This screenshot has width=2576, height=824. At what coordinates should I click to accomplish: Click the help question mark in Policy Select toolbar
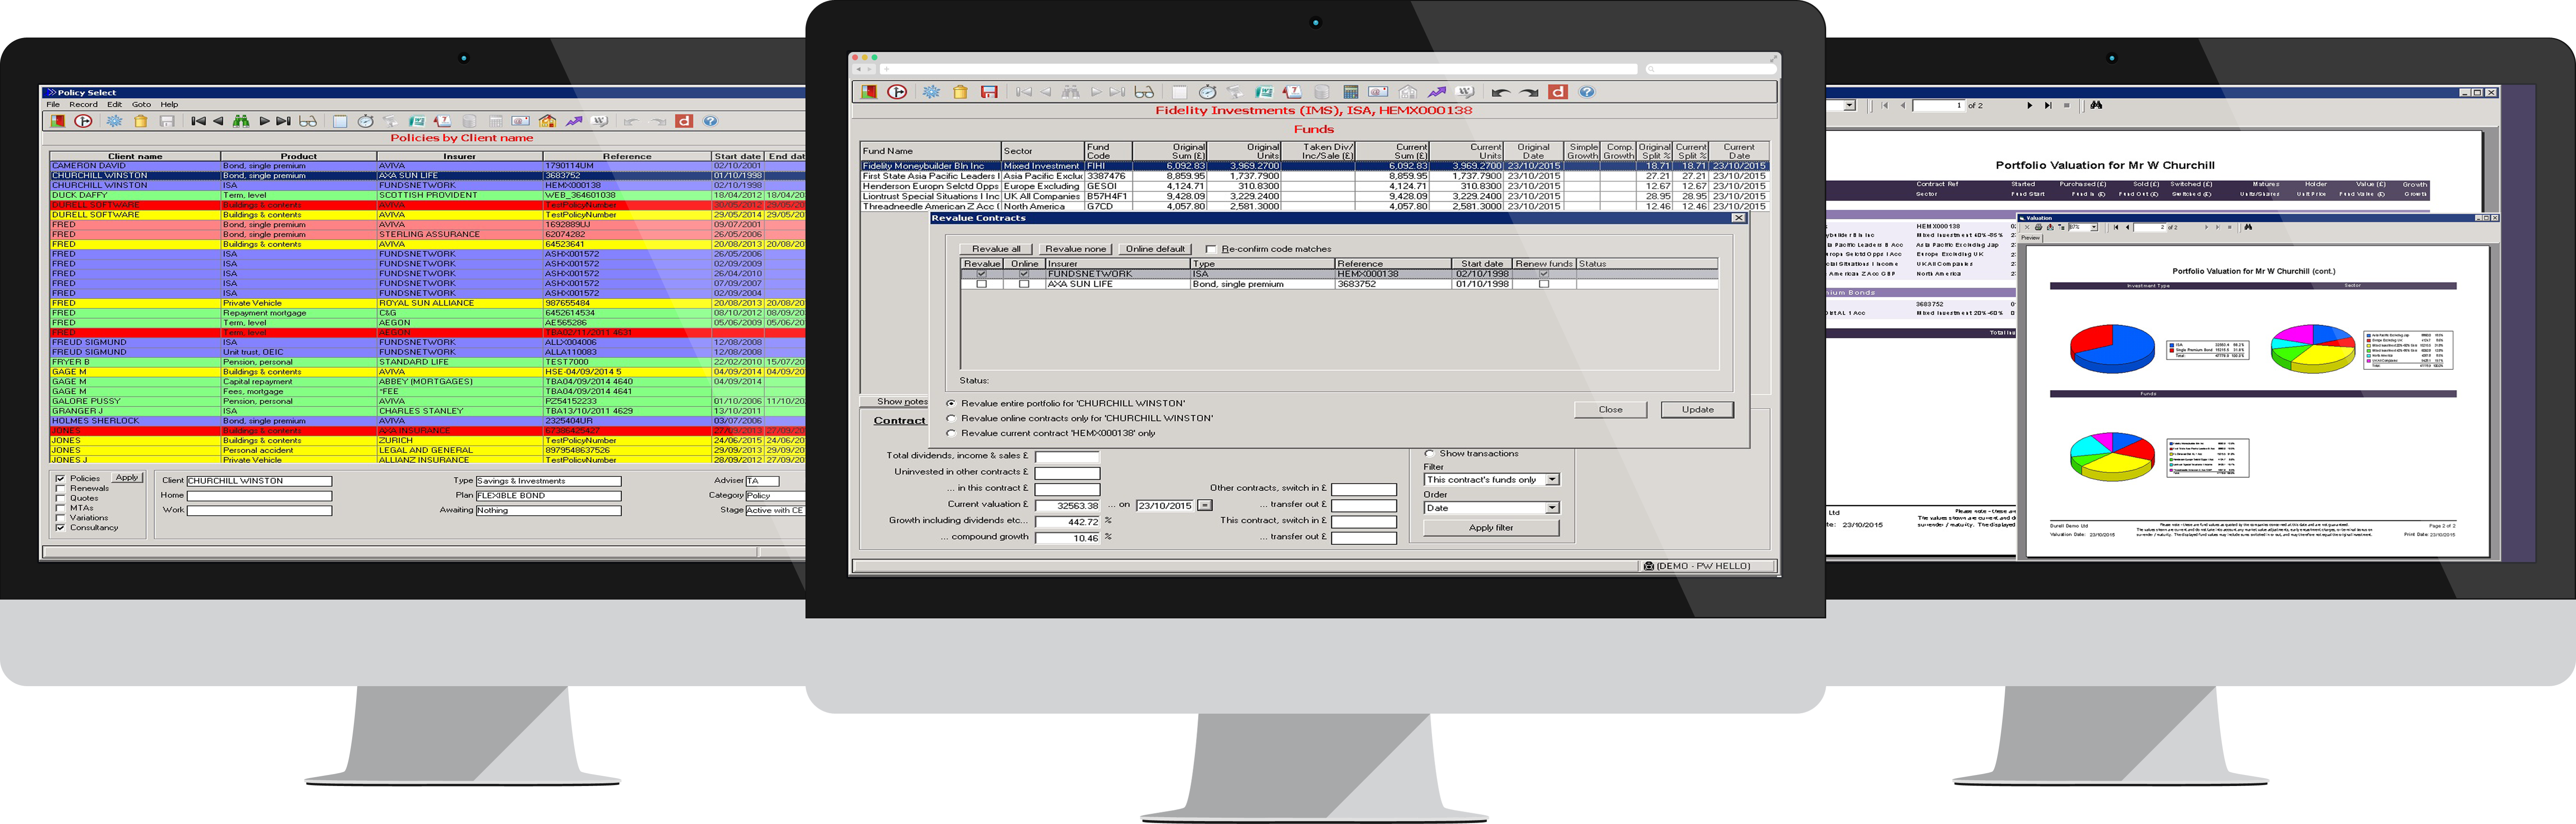tap(710, 121)
